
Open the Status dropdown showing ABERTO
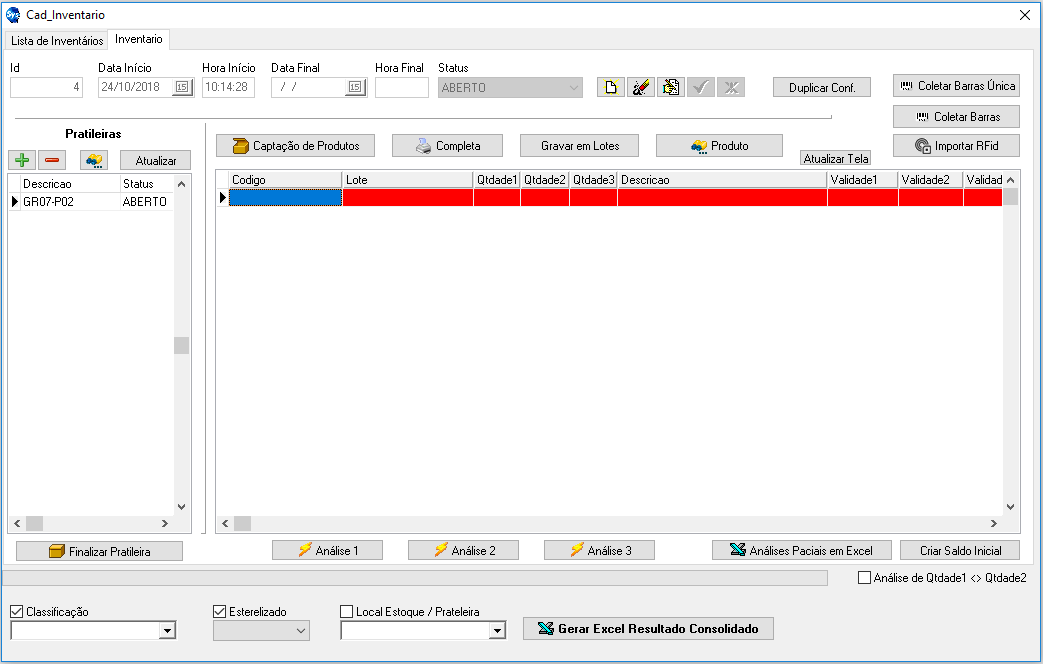pos(573,87)
